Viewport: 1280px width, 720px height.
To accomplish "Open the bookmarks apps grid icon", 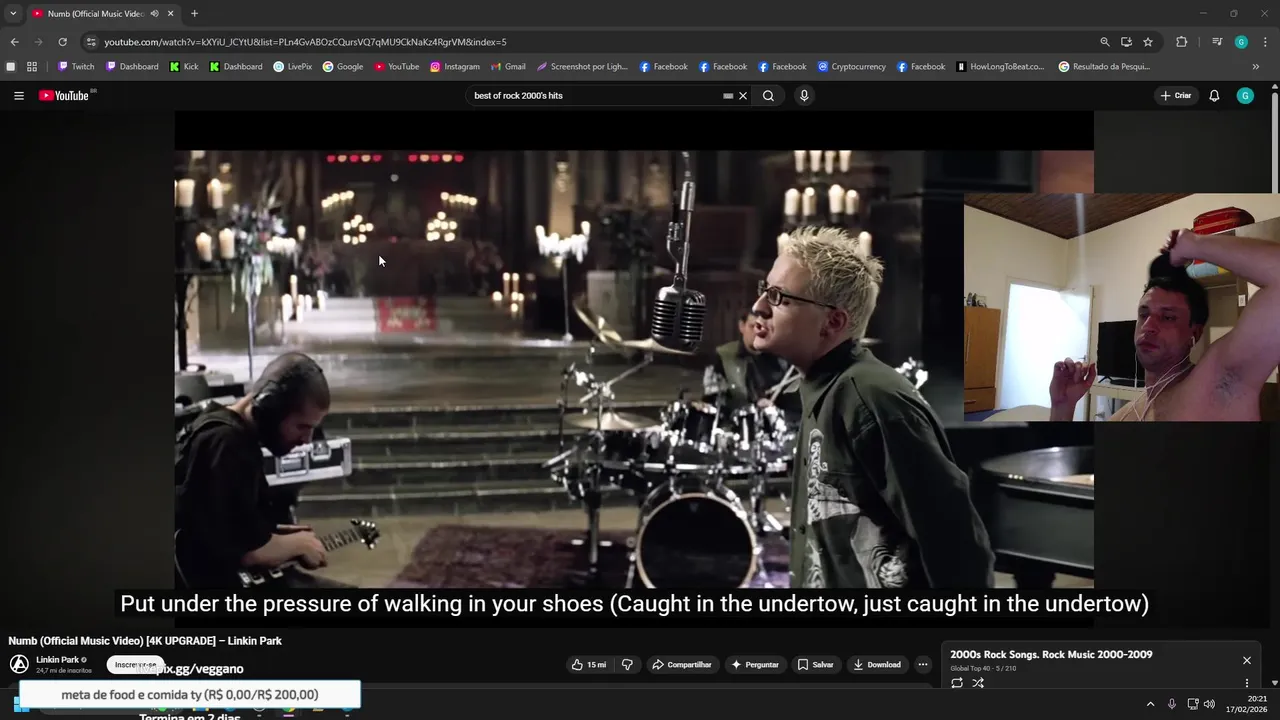I will [x=32, y=67].
